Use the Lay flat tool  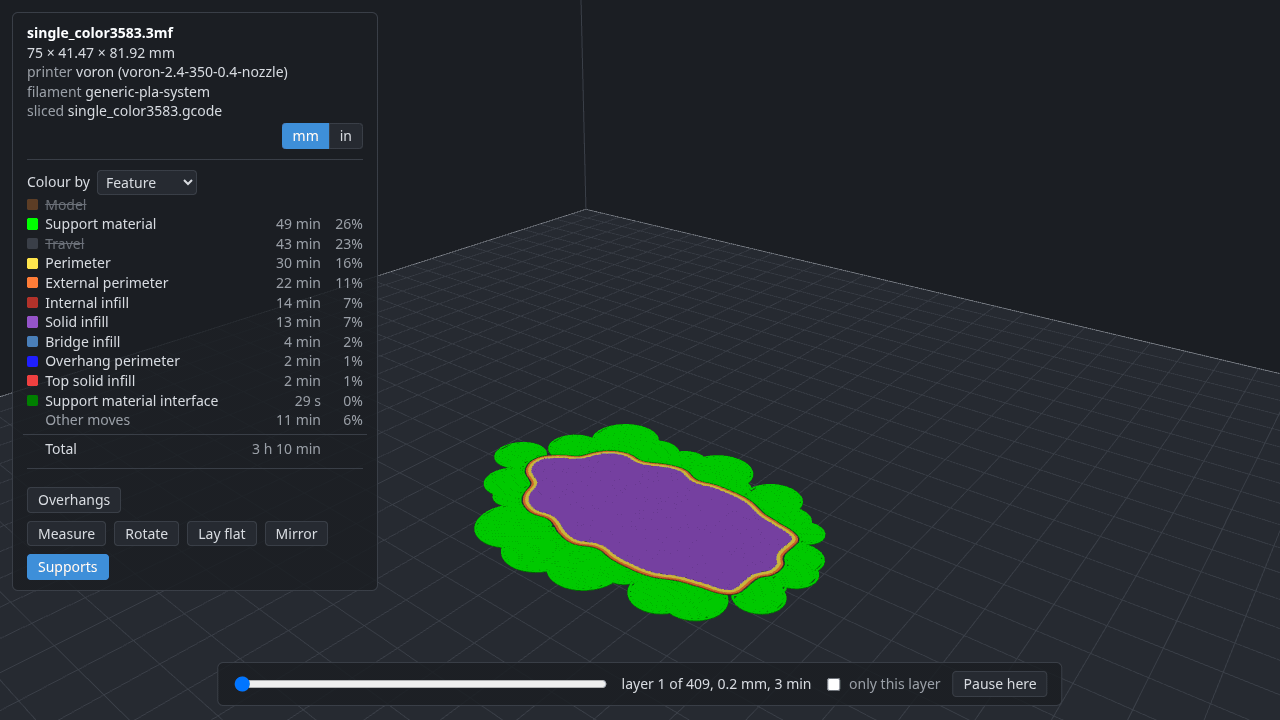pos(222,534)
